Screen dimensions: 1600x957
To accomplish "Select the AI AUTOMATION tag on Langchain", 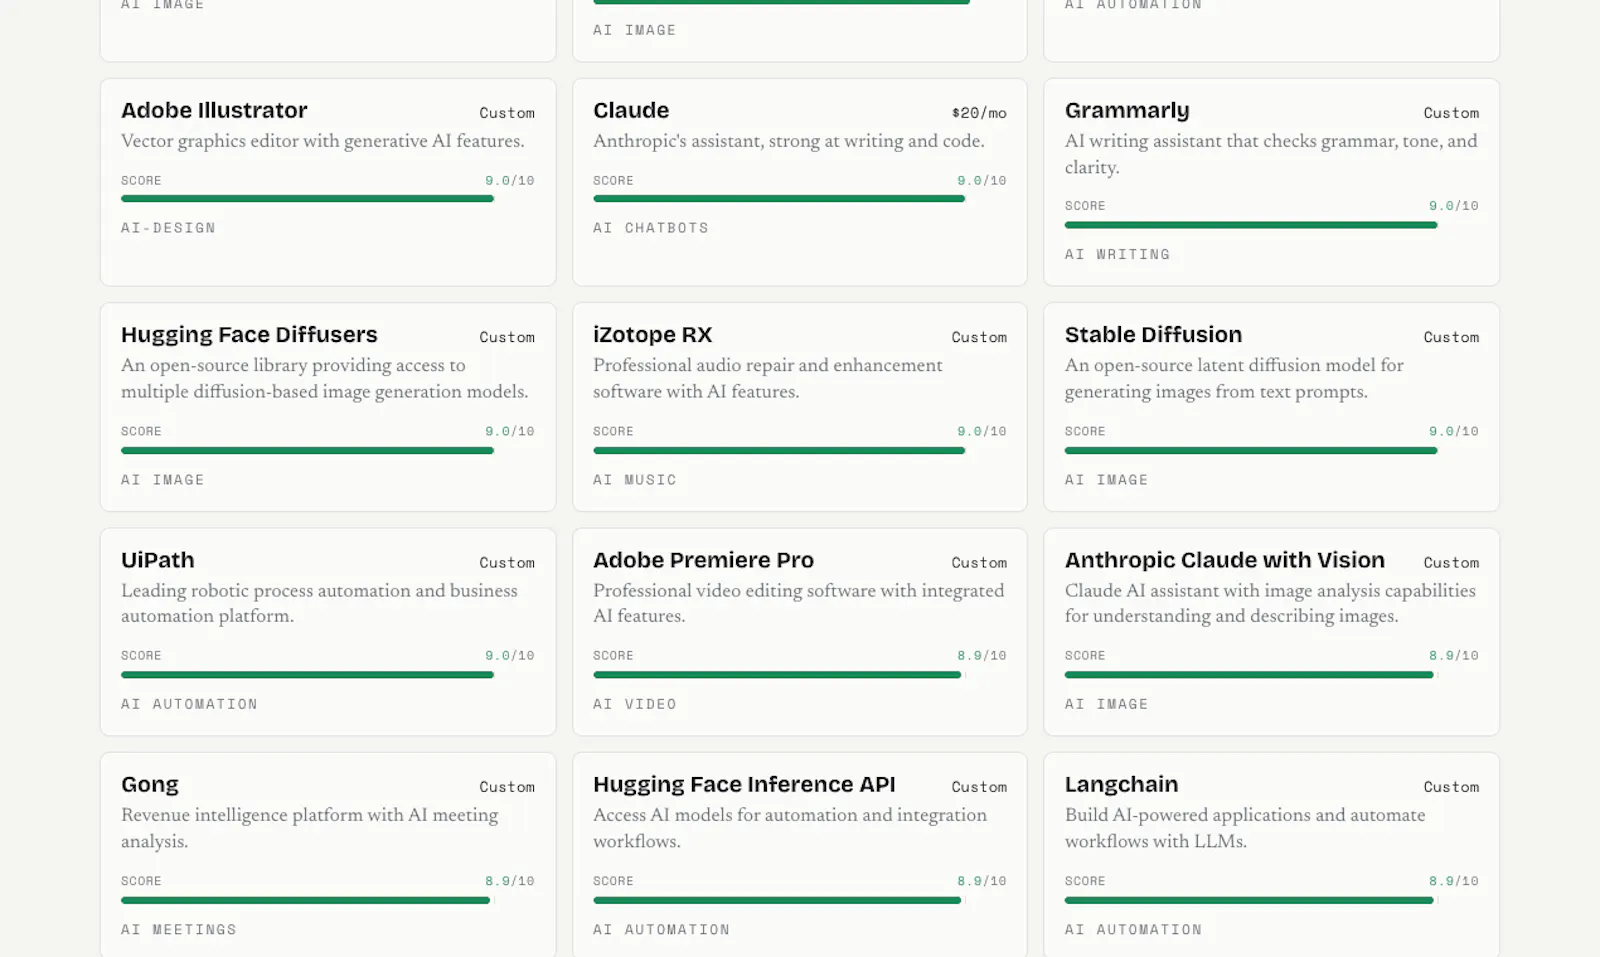I will tap(1133, 929).
